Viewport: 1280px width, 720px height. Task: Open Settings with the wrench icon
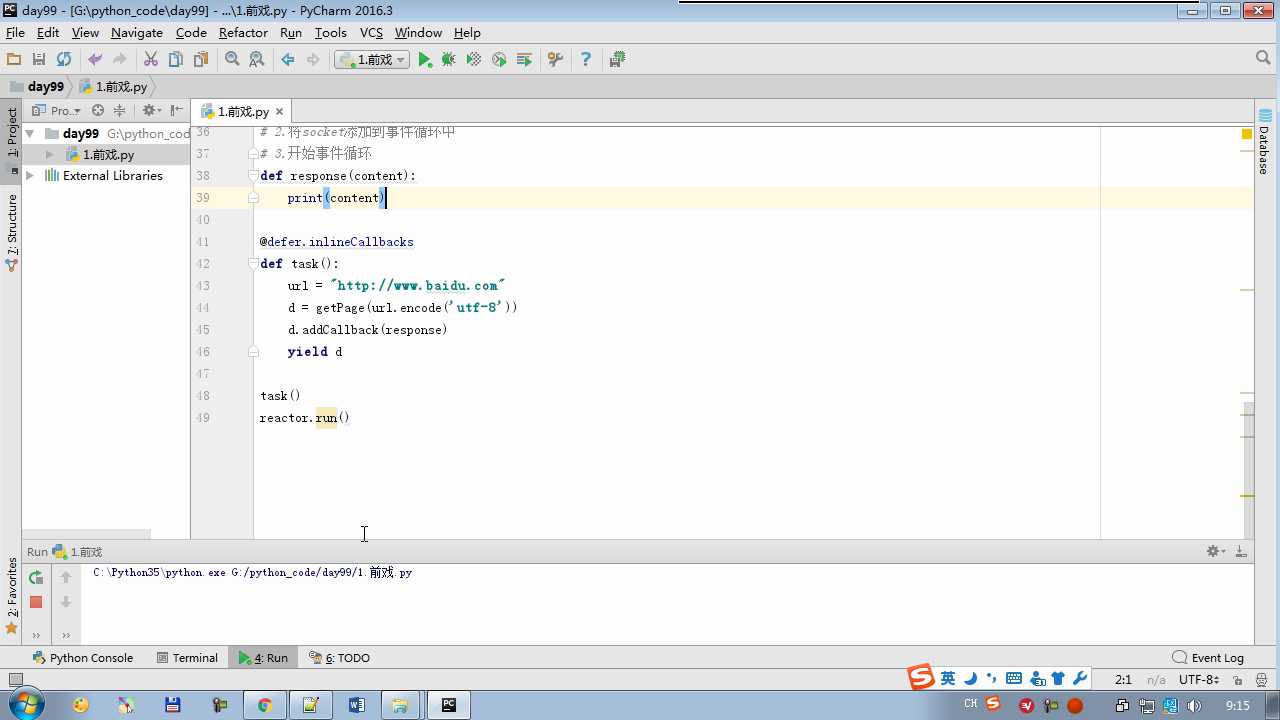click(x=555, y=60)
